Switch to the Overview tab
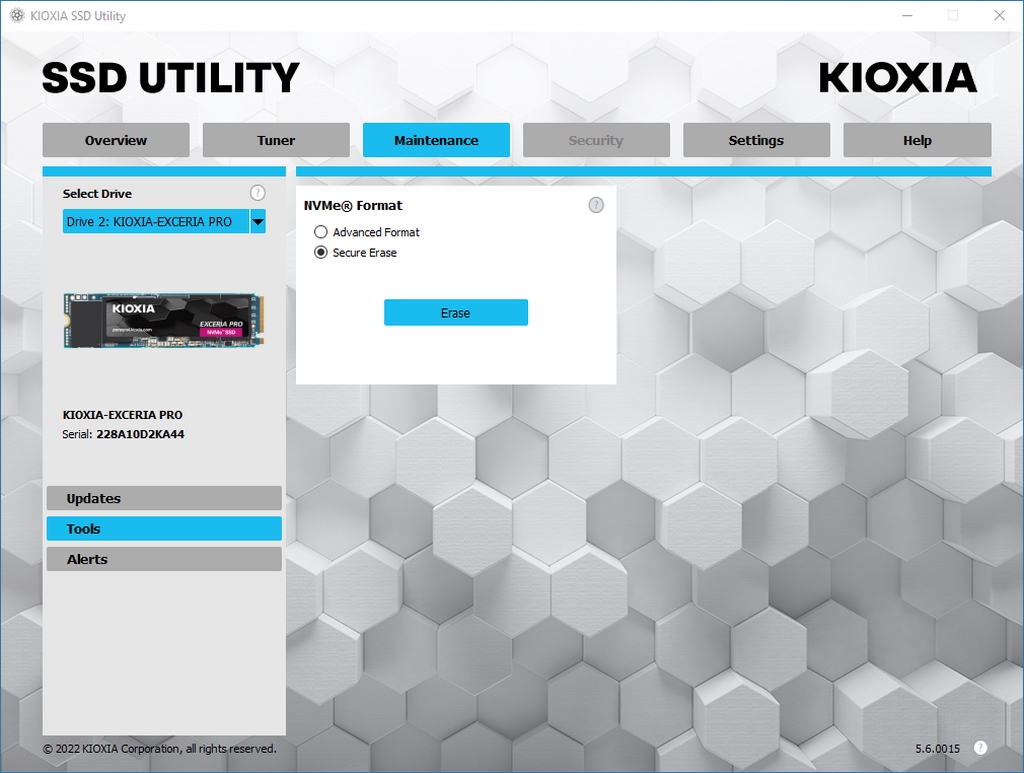This screenshot has height=773, width=1024. 116,140
